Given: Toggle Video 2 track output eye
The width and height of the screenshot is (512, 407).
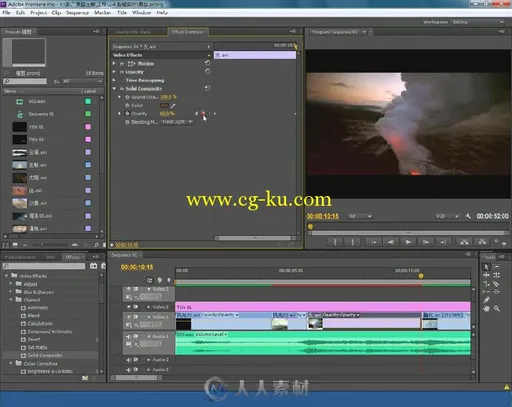Looking at the screenshot, I should tap(129, 307).
